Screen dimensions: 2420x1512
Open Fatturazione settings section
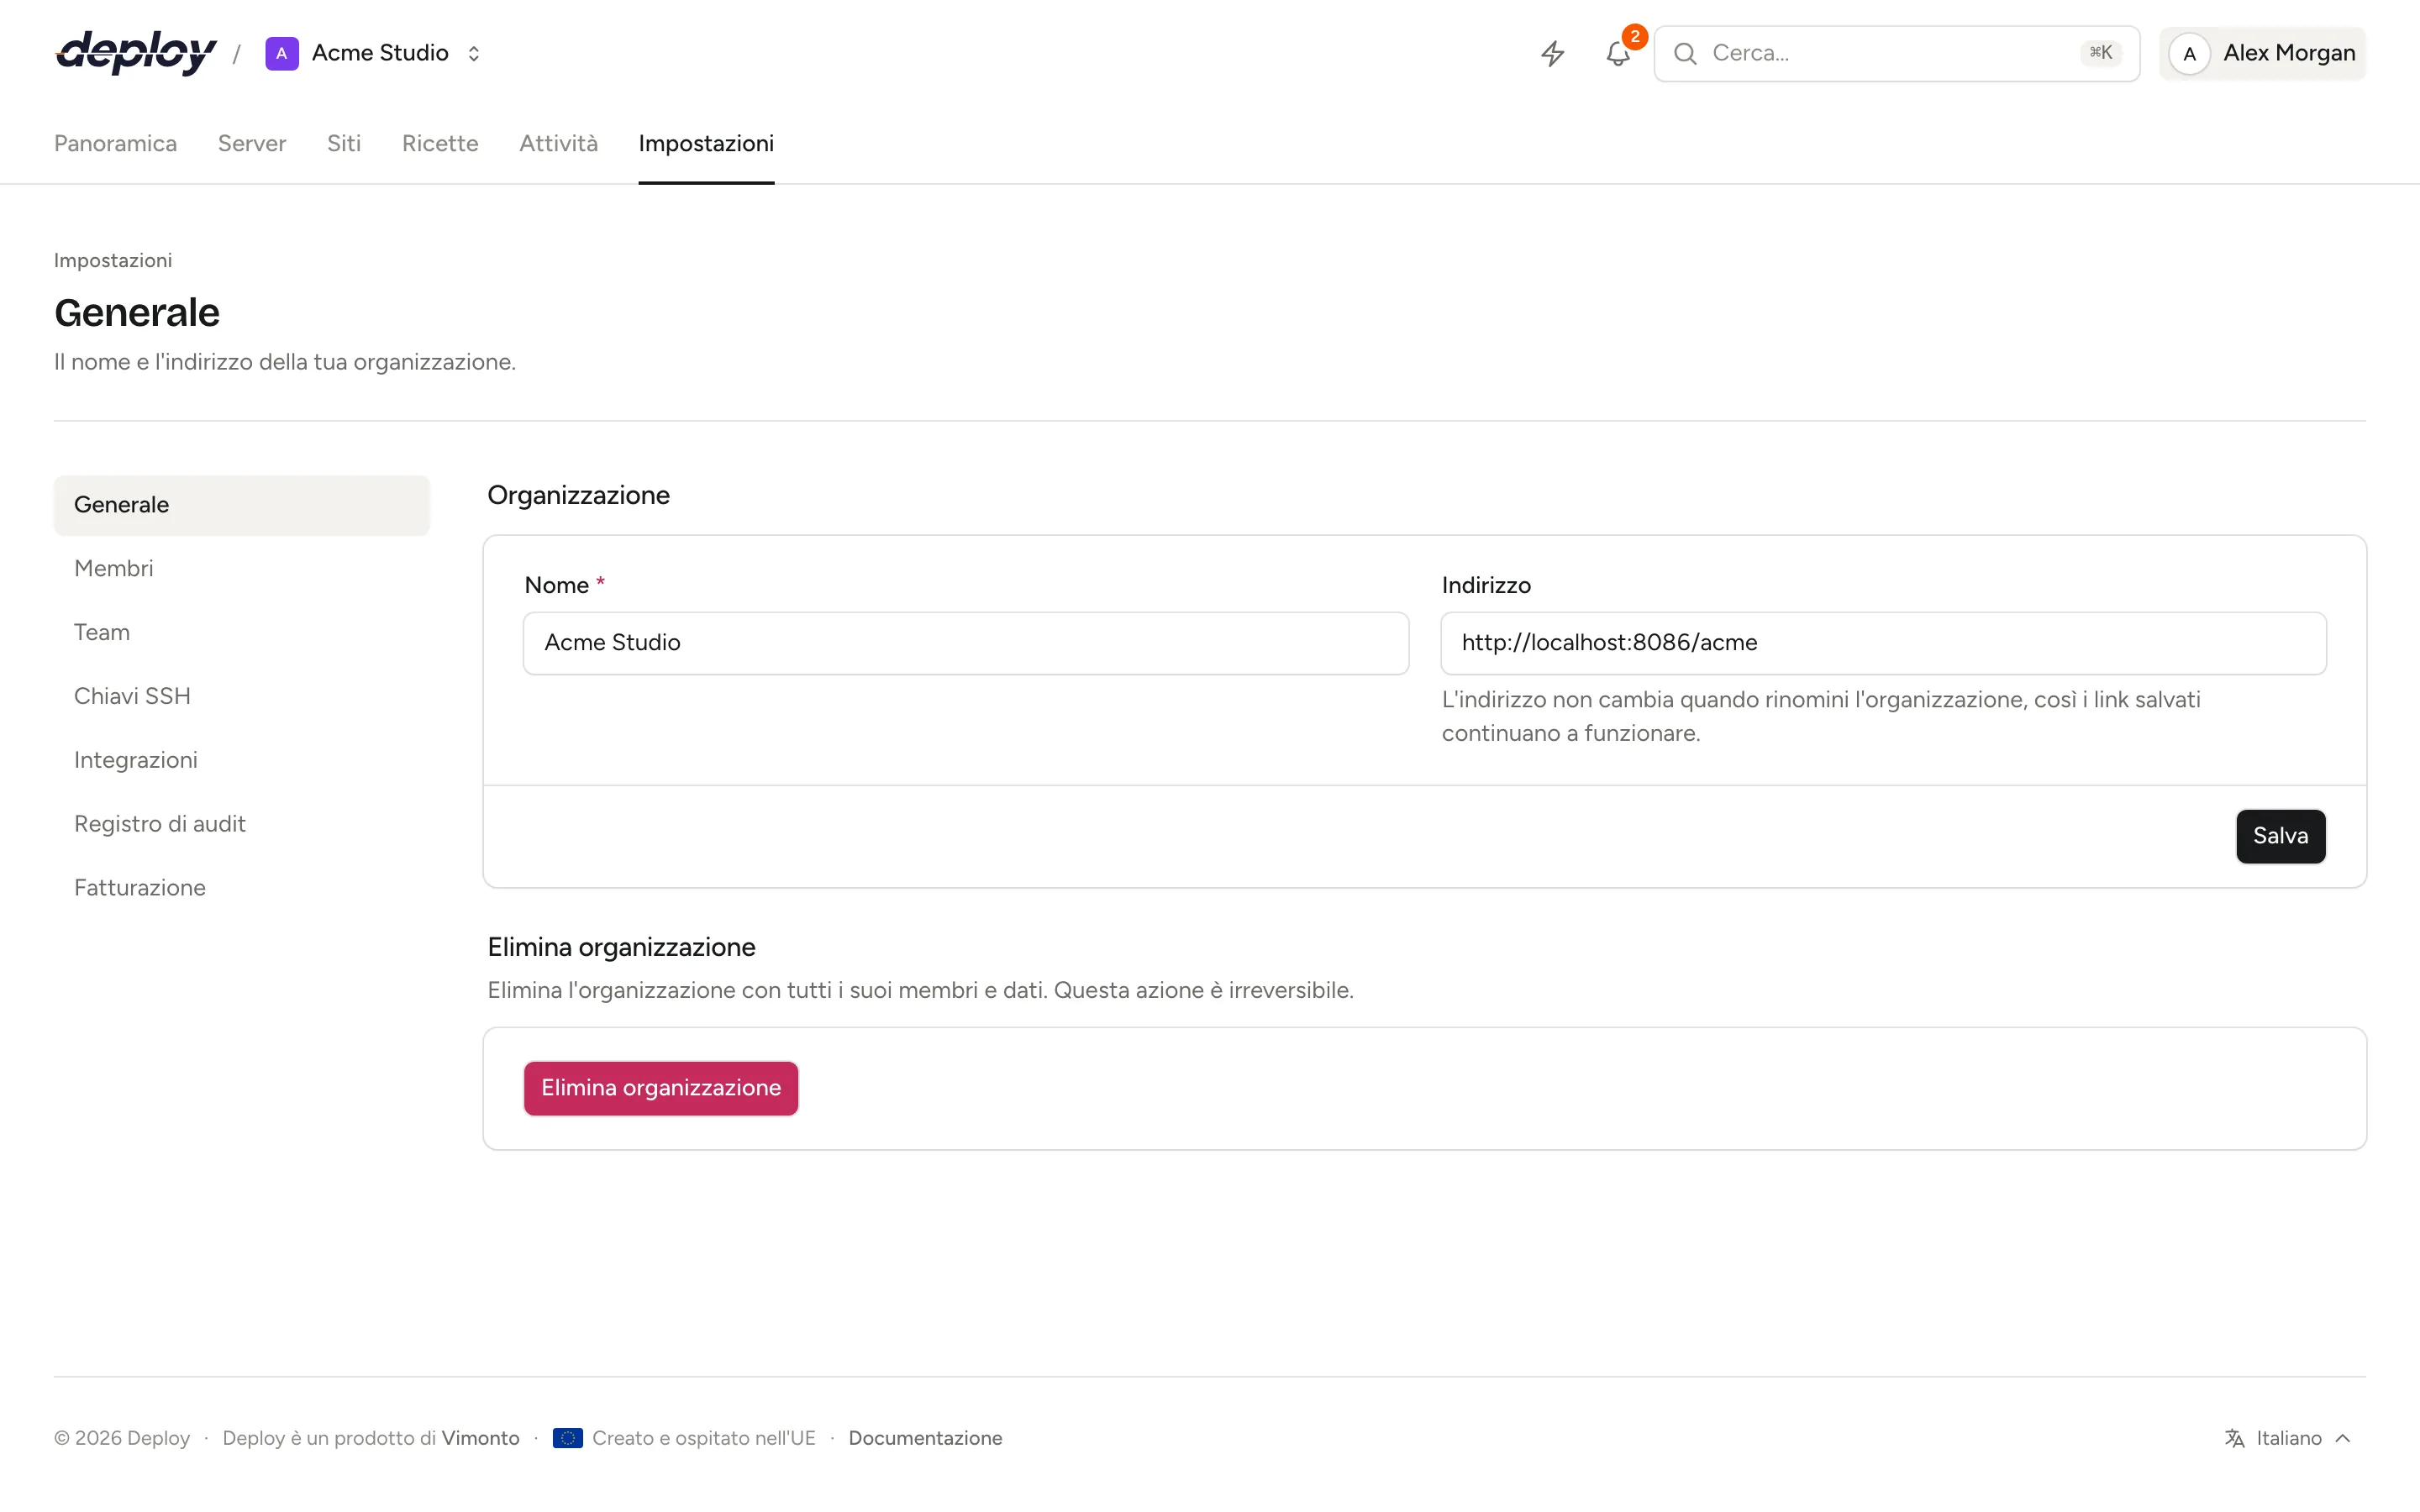pos(242,888)
